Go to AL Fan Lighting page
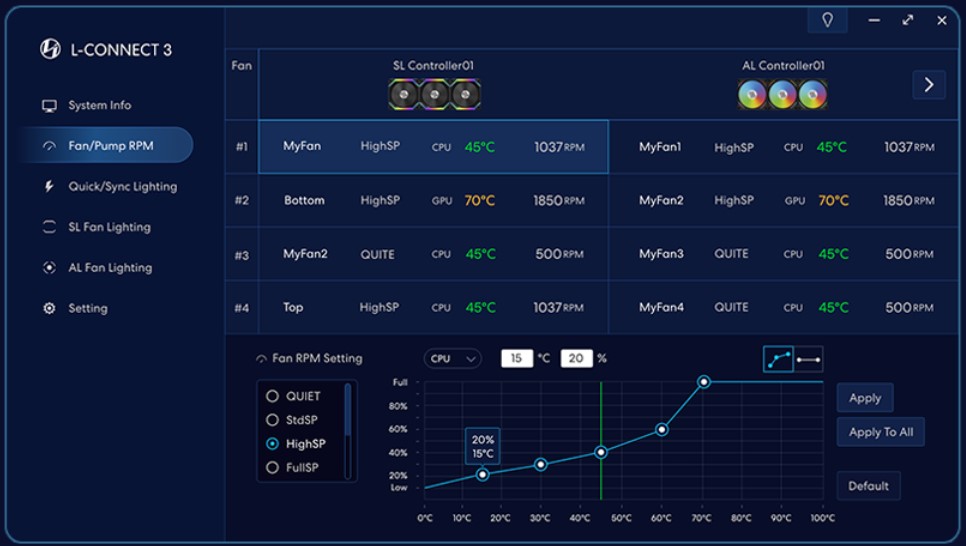 pyautogui.click(x=110, y=267)
